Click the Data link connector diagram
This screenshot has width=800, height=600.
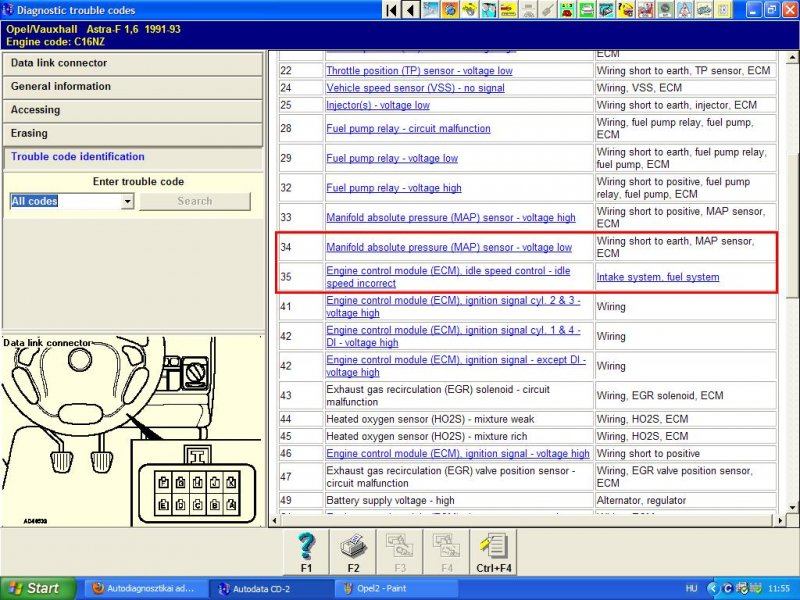click(x=133, y=431)
